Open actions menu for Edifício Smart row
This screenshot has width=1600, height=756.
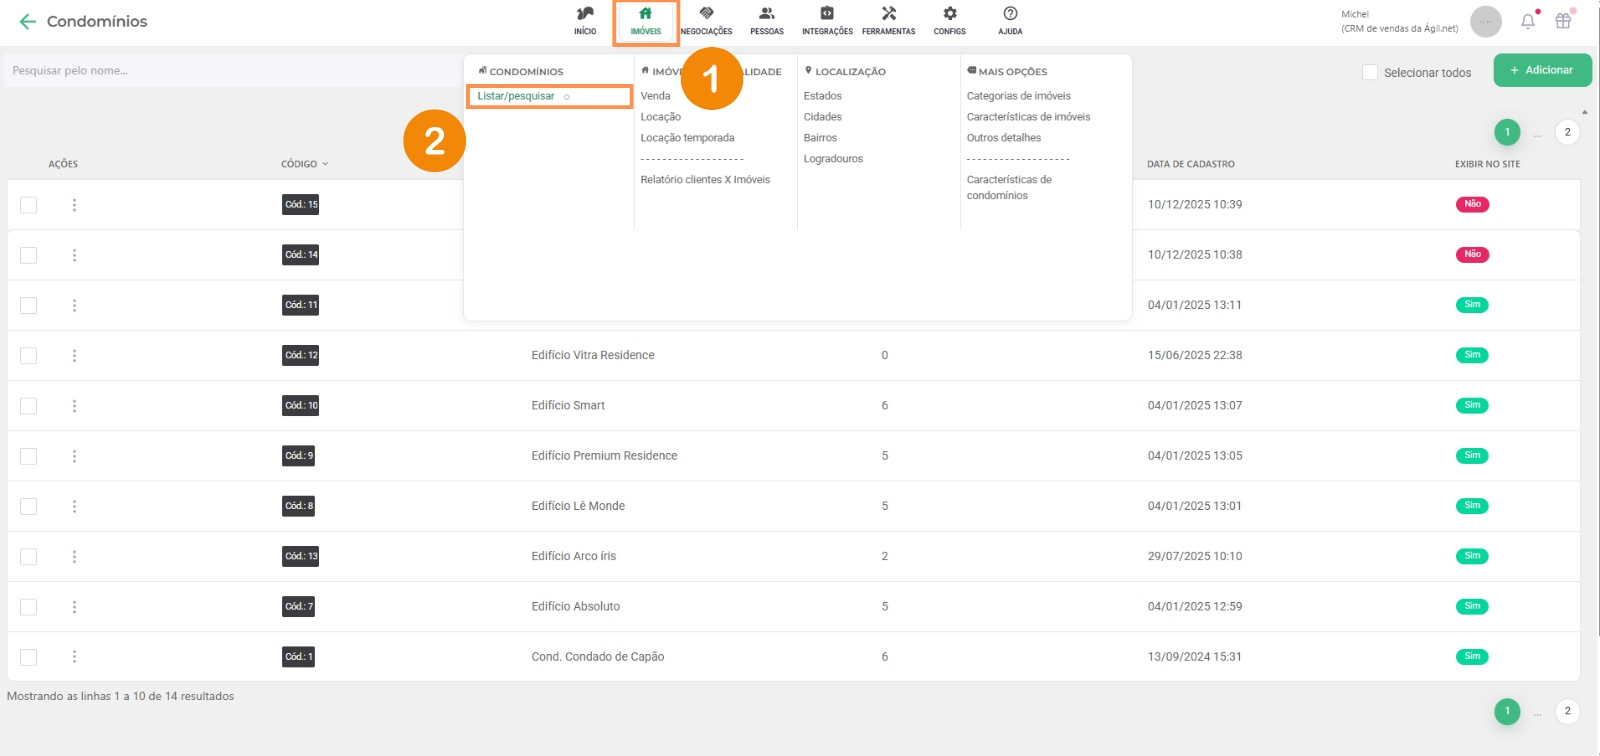coord(74,406)
